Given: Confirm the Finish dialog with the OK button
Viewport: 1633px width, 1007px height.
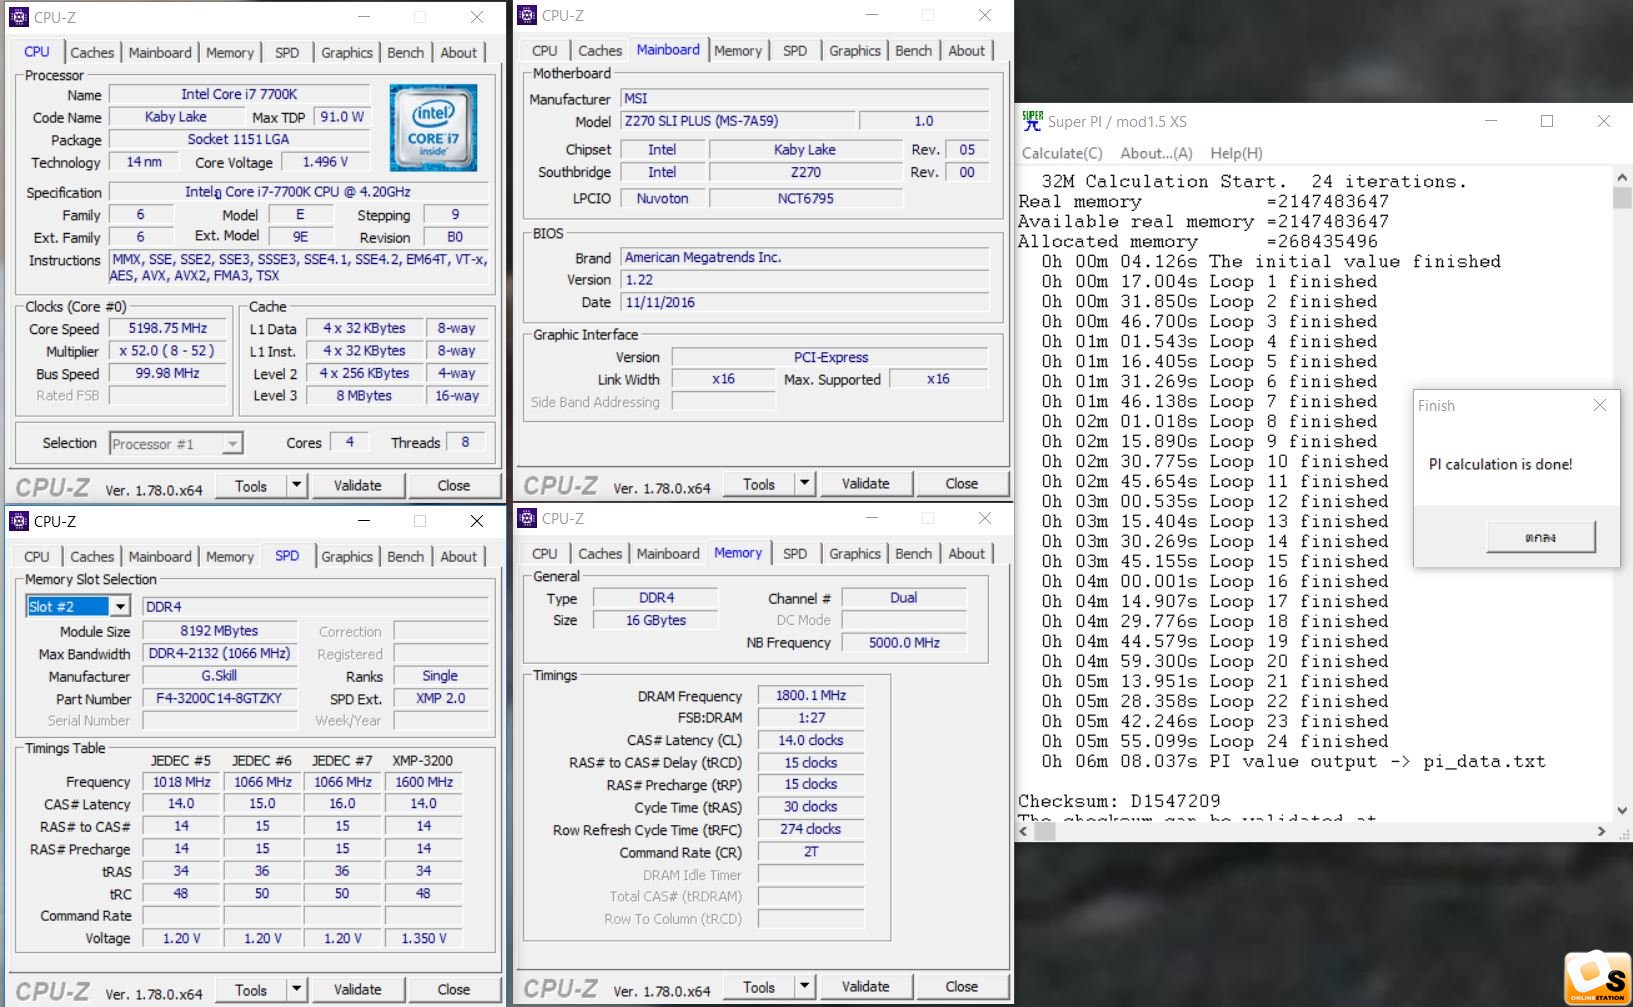Looking at the screenshot, I should (x=1540, y=537).
